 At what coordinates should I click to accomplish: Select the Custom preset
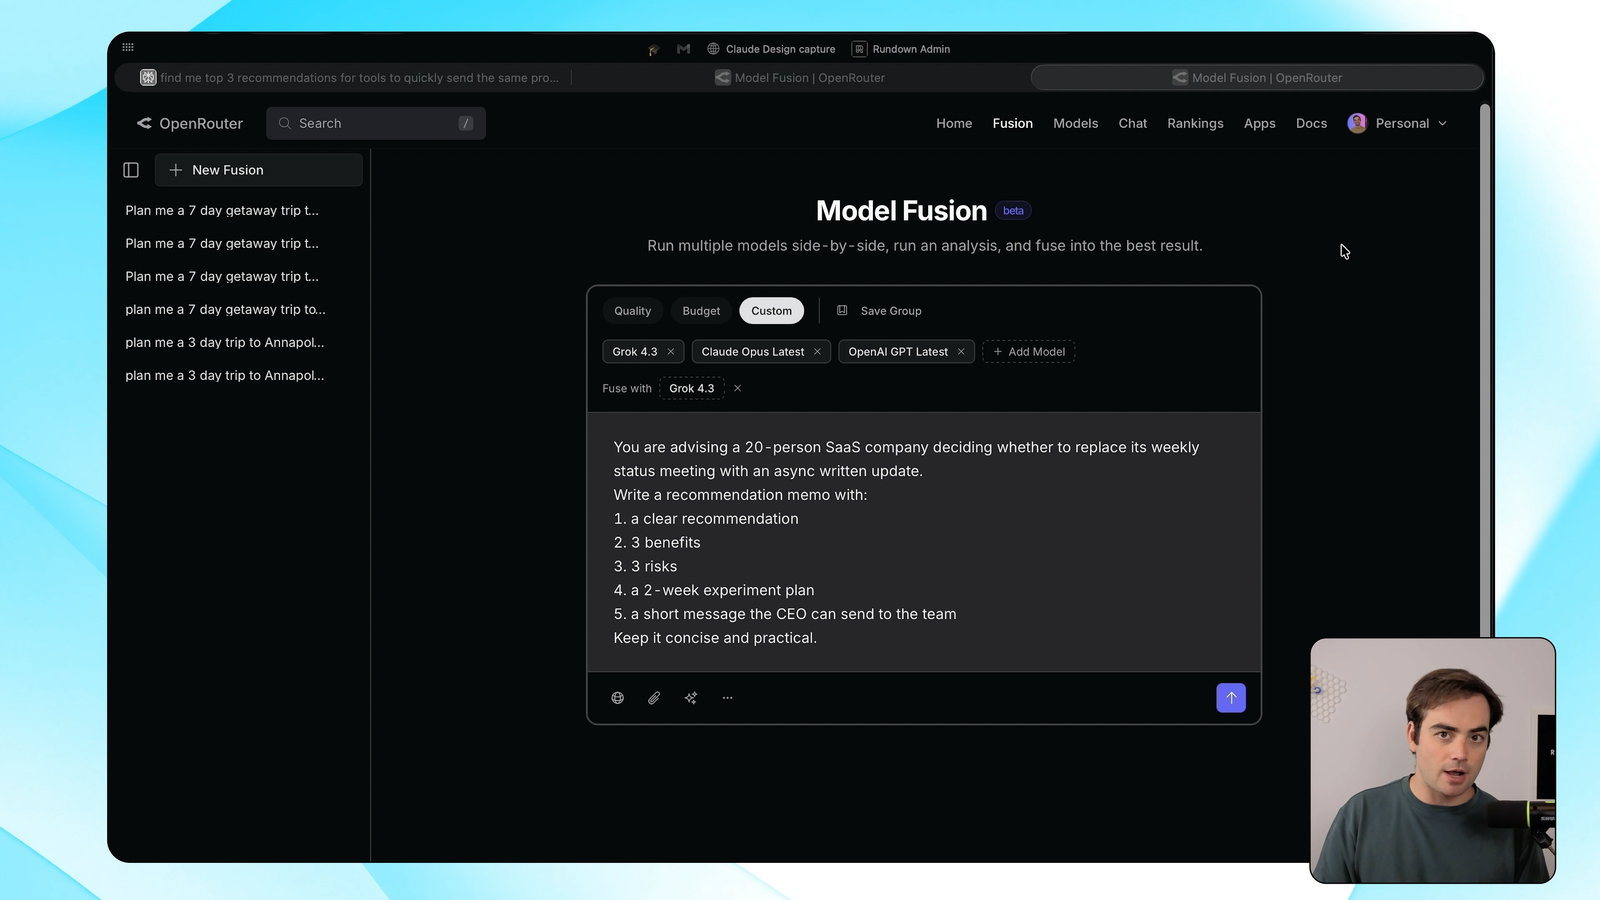[x=771, y=311]
